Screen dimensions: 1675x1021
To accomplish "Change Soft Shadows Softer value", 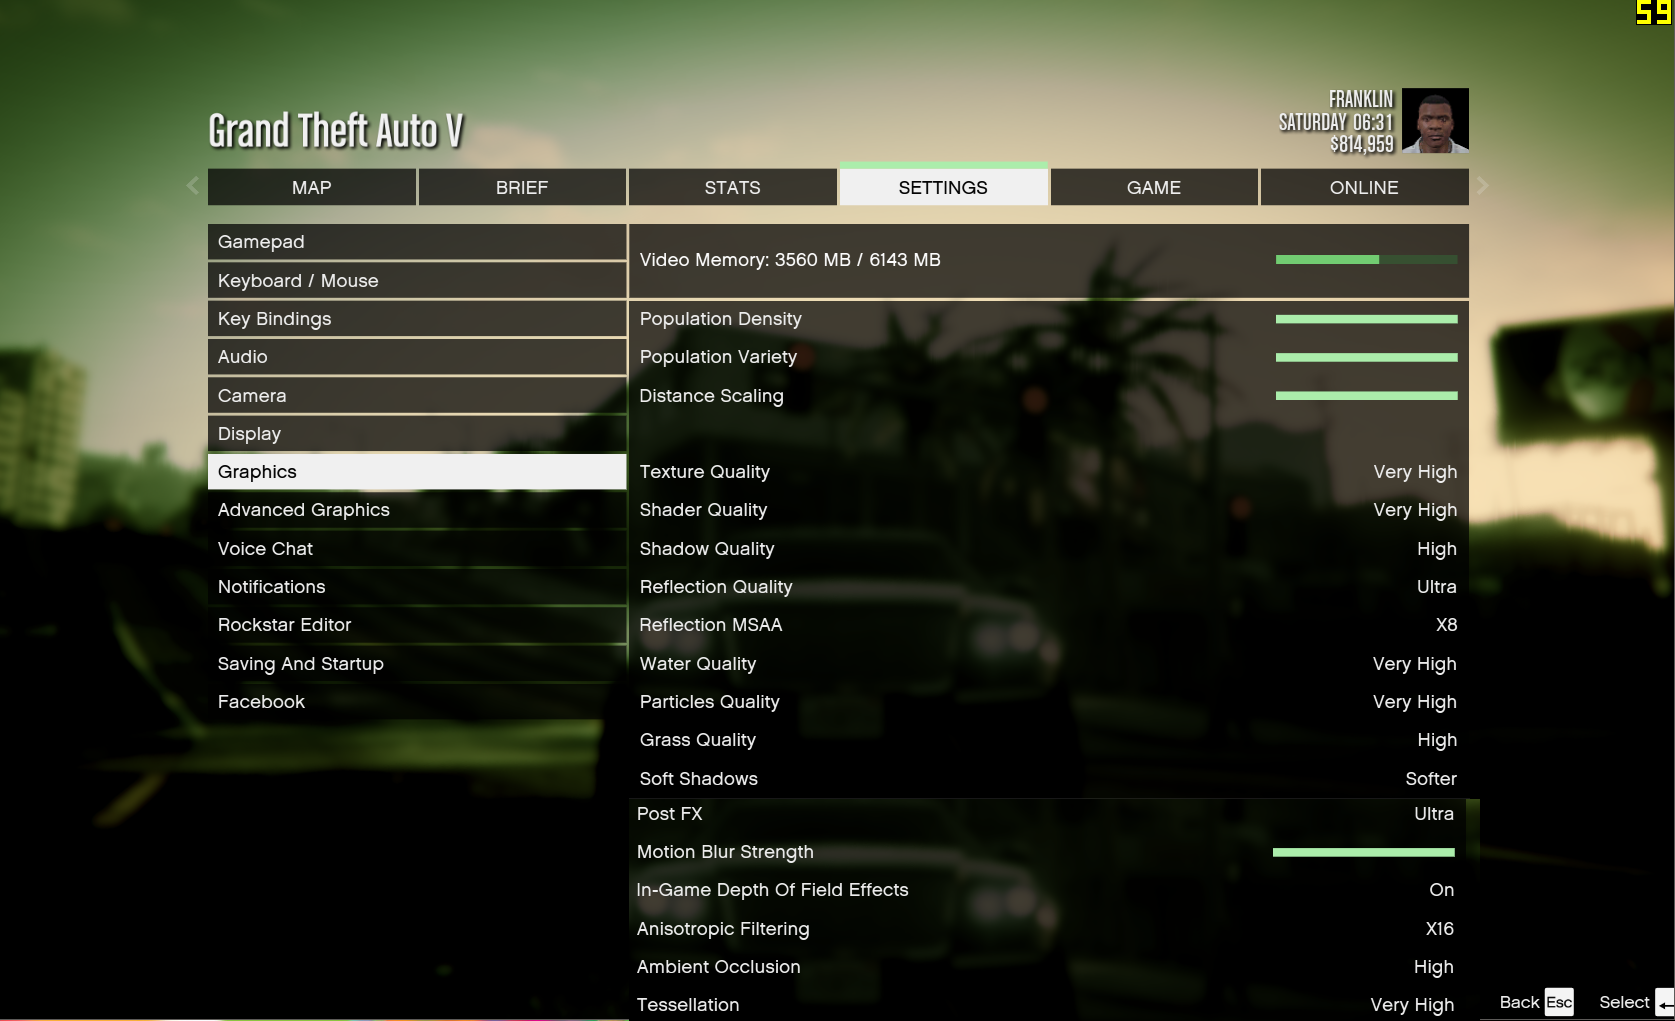I will click(x=1431, y=779).
